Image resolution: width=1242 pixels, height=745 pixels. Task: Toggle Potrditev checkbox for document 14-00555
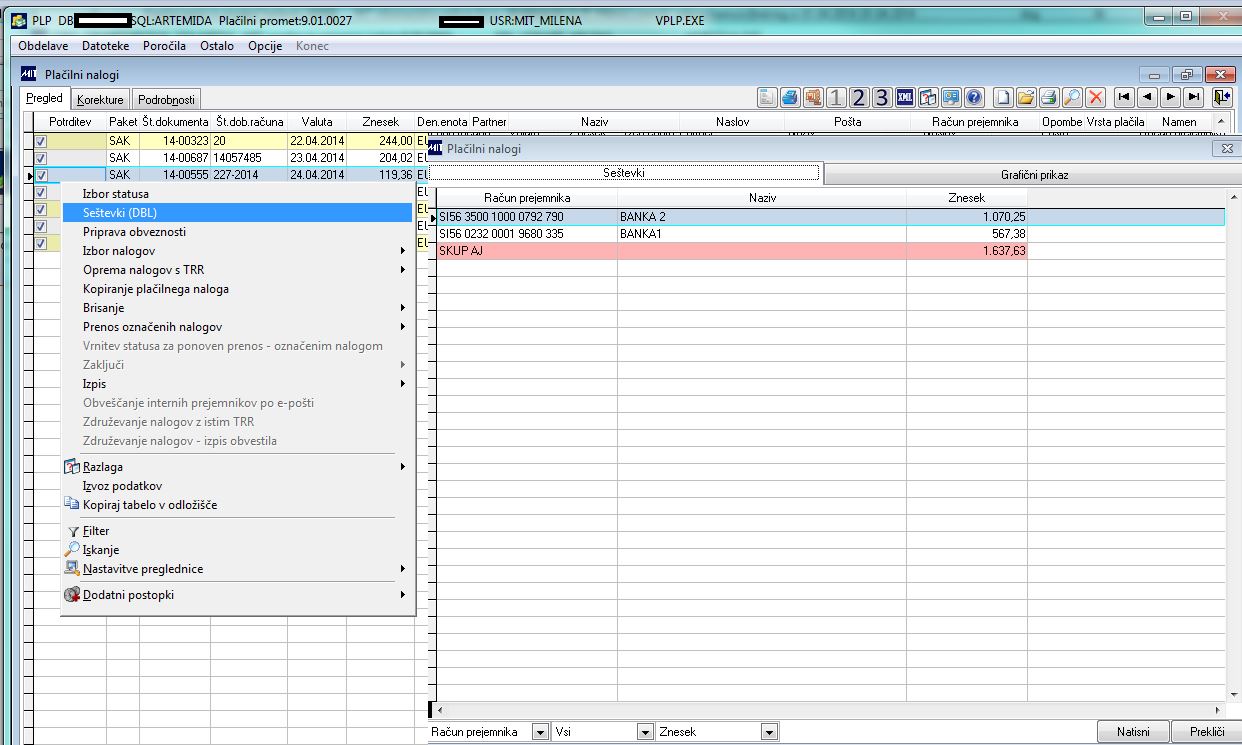pos(41,175)
